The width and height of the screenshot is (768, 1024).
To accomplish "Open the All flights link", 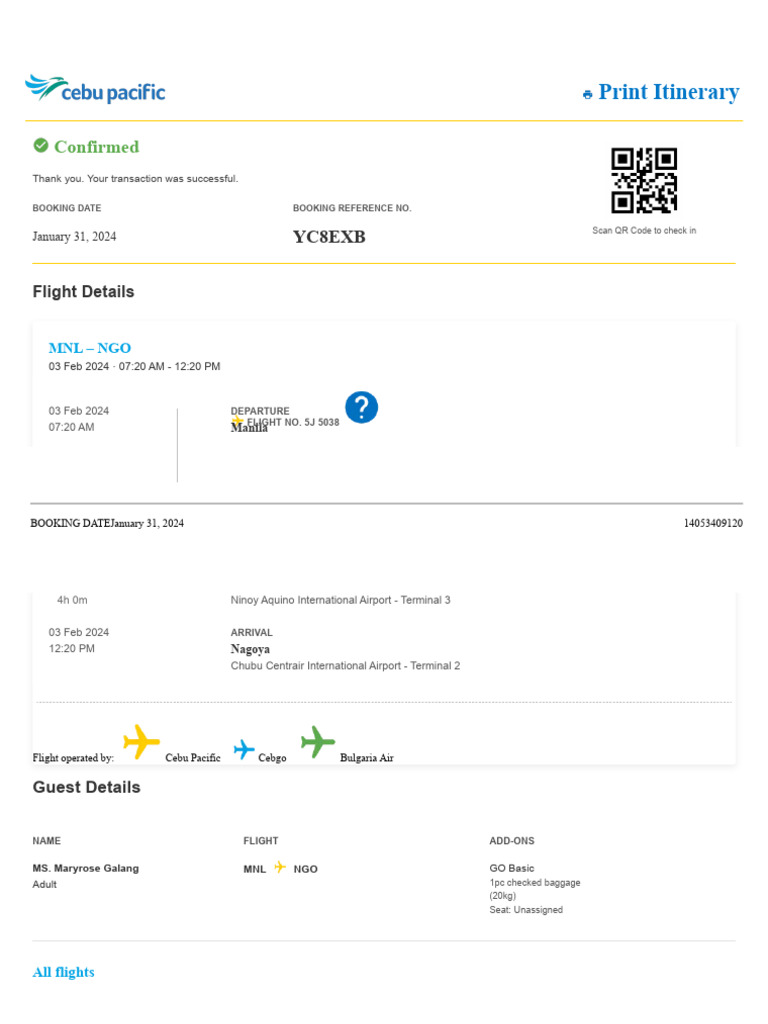I will tap(63, 972).
